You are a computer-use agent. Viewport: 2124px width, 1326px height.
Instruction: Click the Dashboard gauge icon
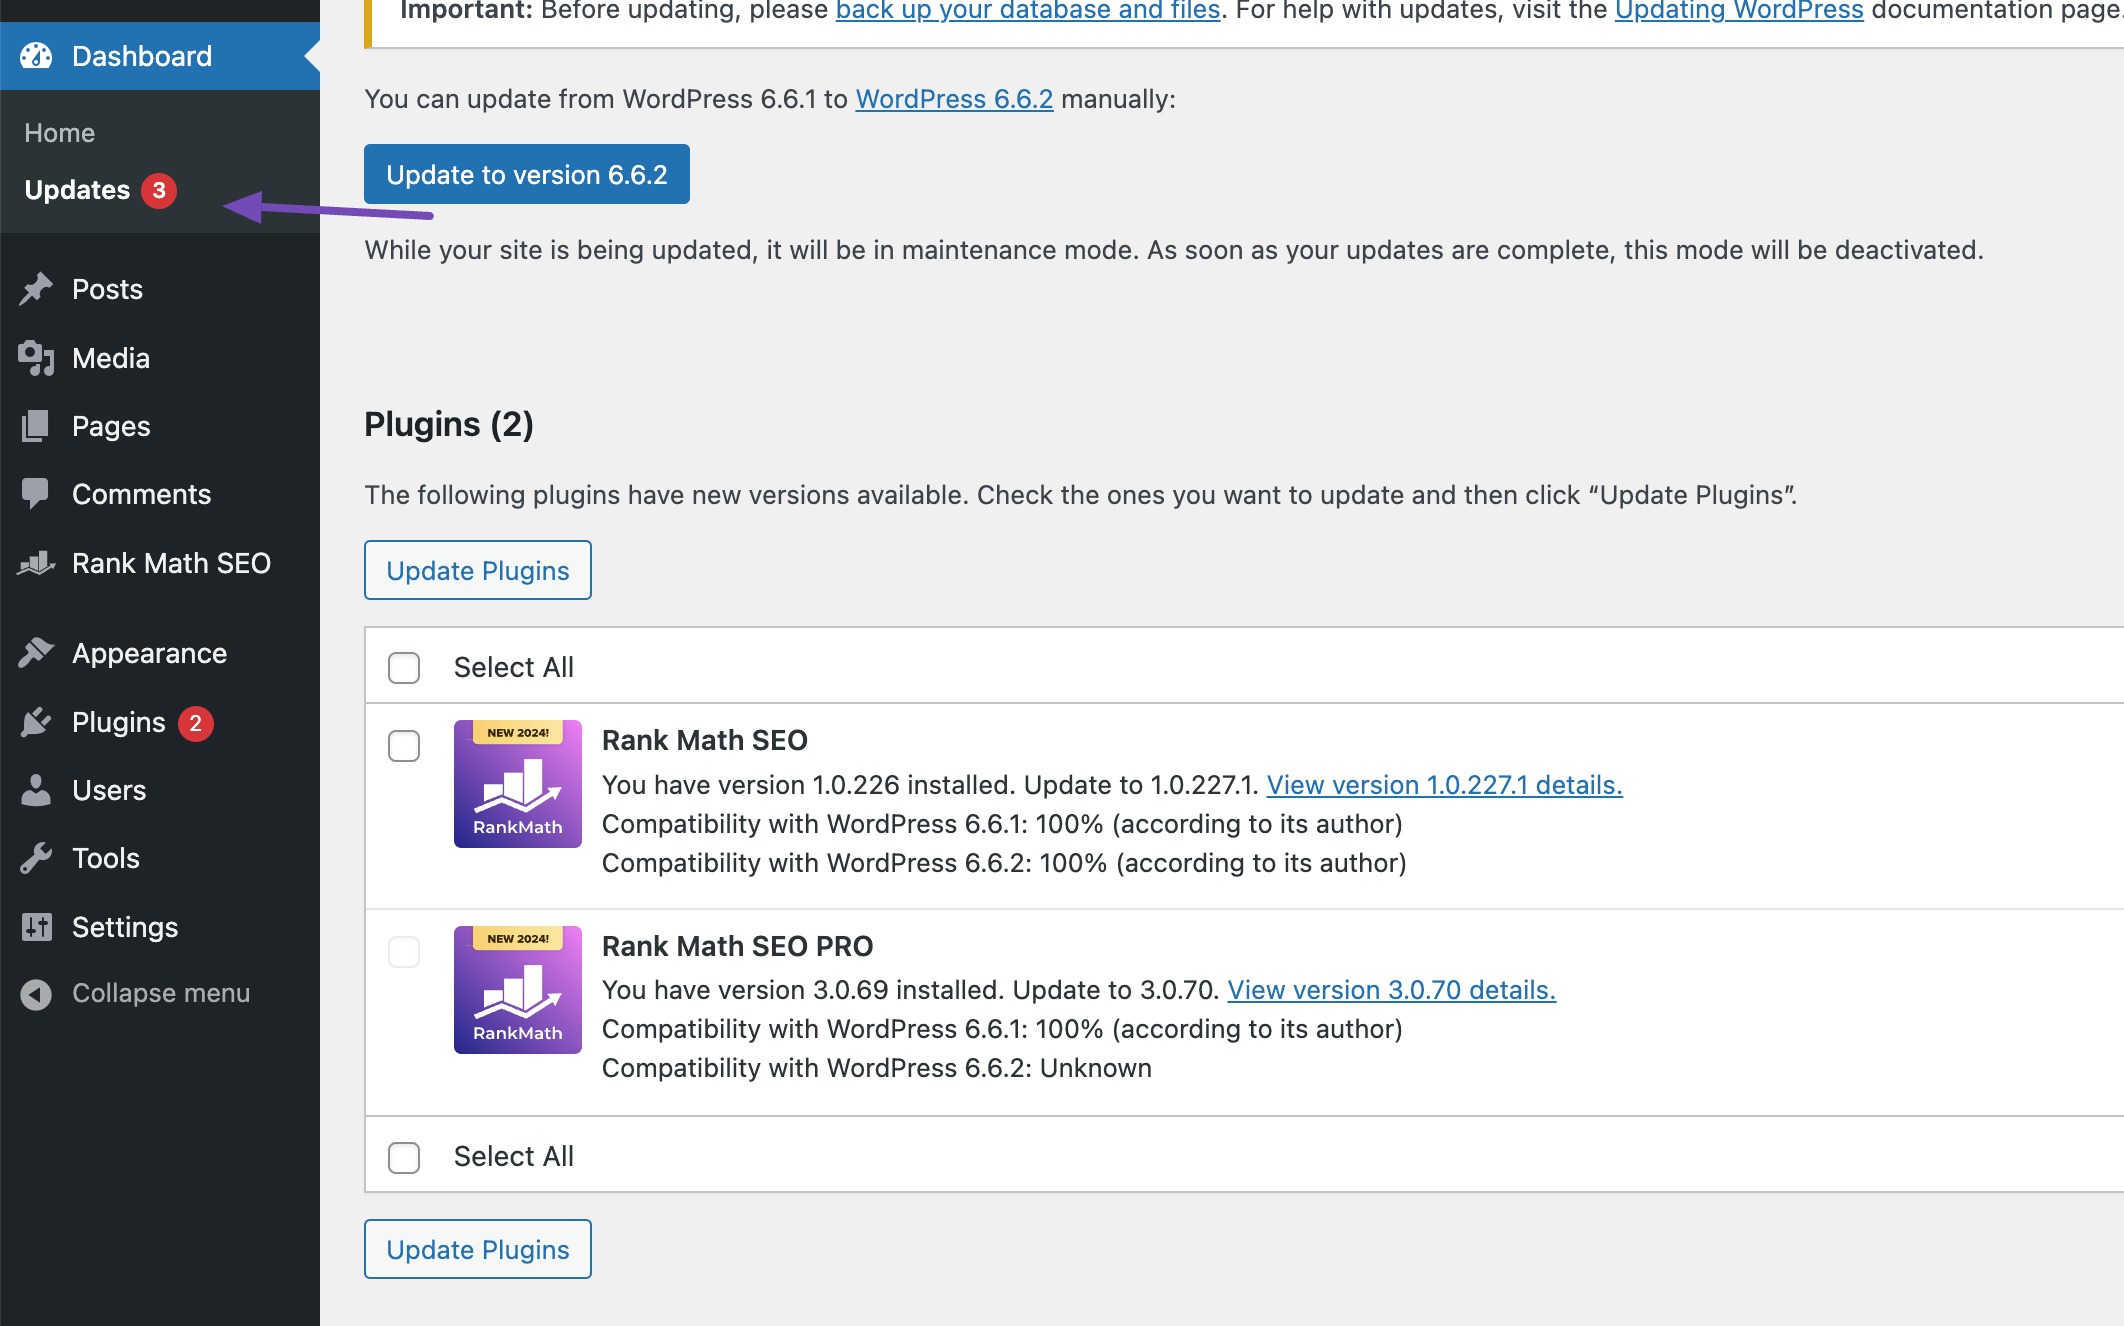(36, 56)
